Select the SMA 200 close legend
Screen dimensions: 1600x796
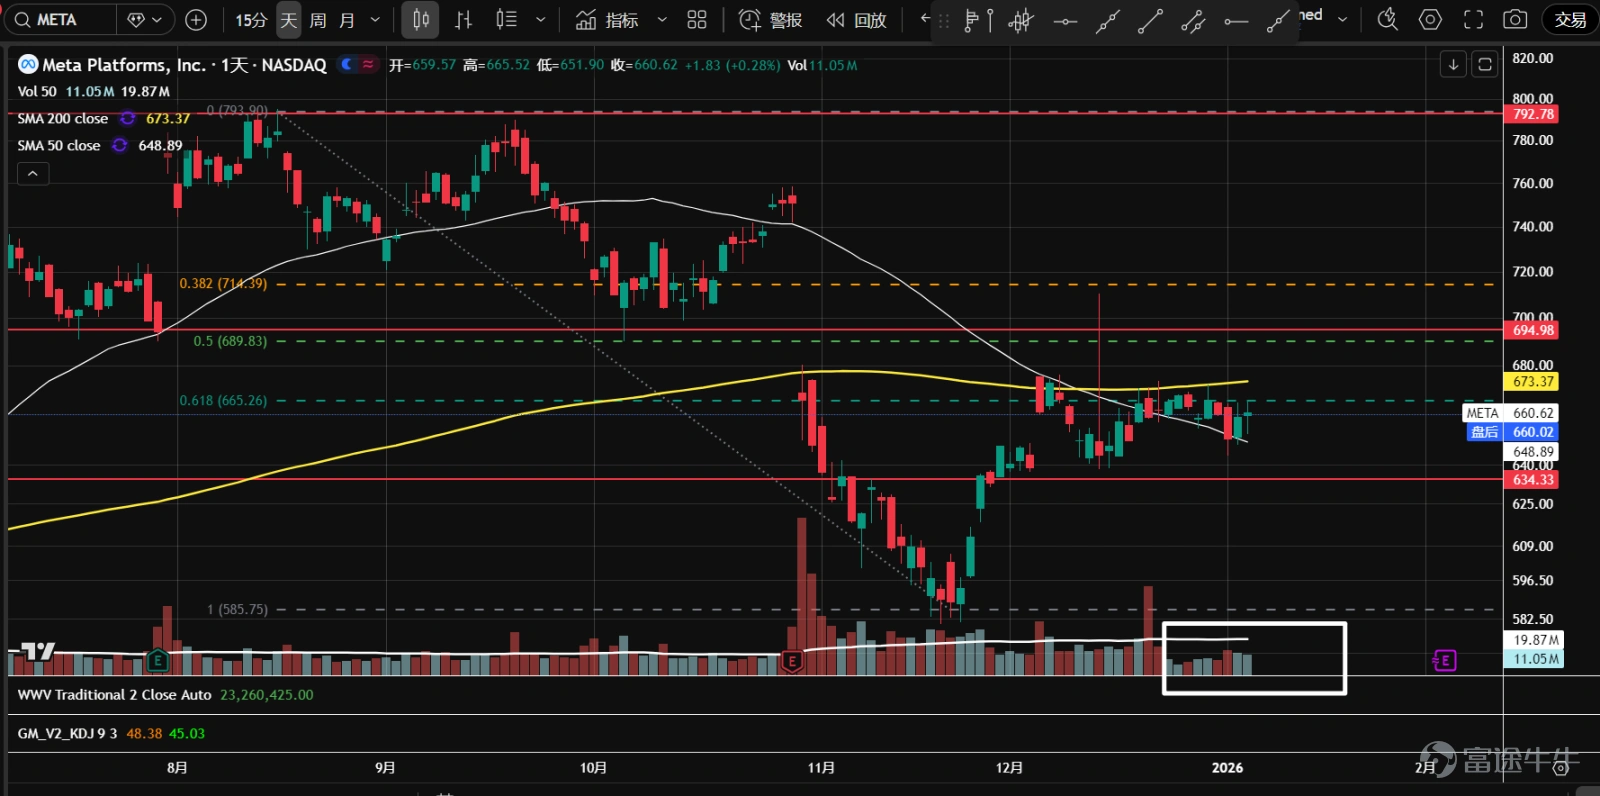pos(62,118)
